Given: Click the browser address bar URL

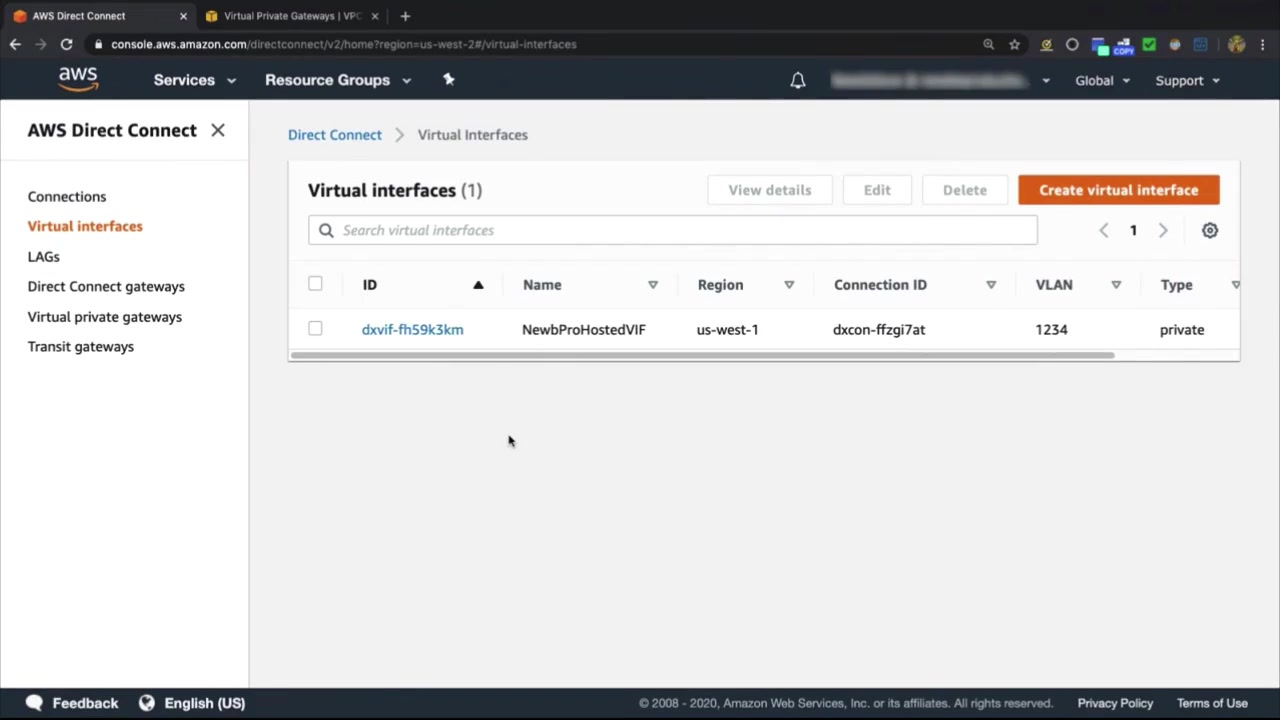Looking at the screenshot, I should 343,44.
